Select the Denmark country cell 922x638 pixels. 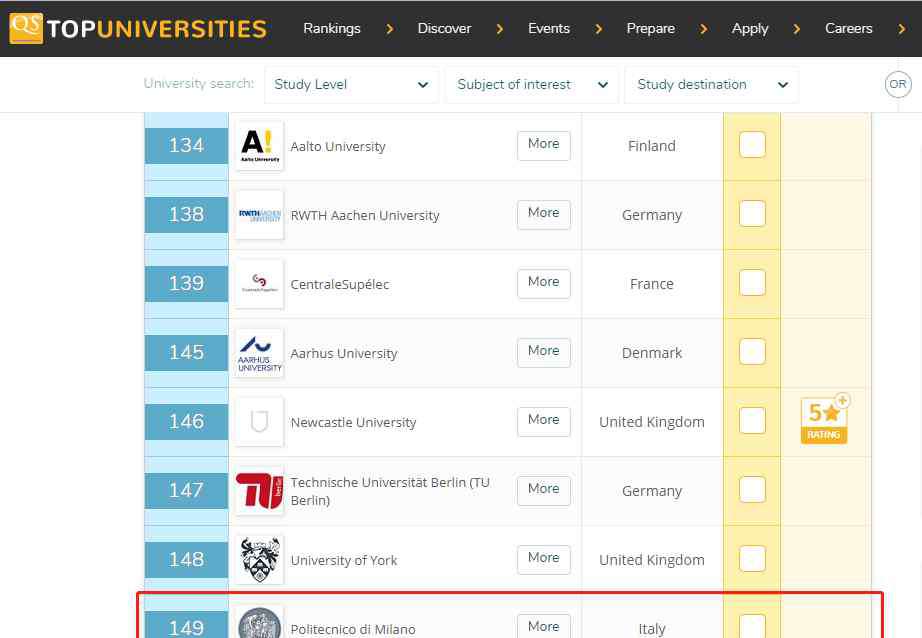[x=652, y=353]
